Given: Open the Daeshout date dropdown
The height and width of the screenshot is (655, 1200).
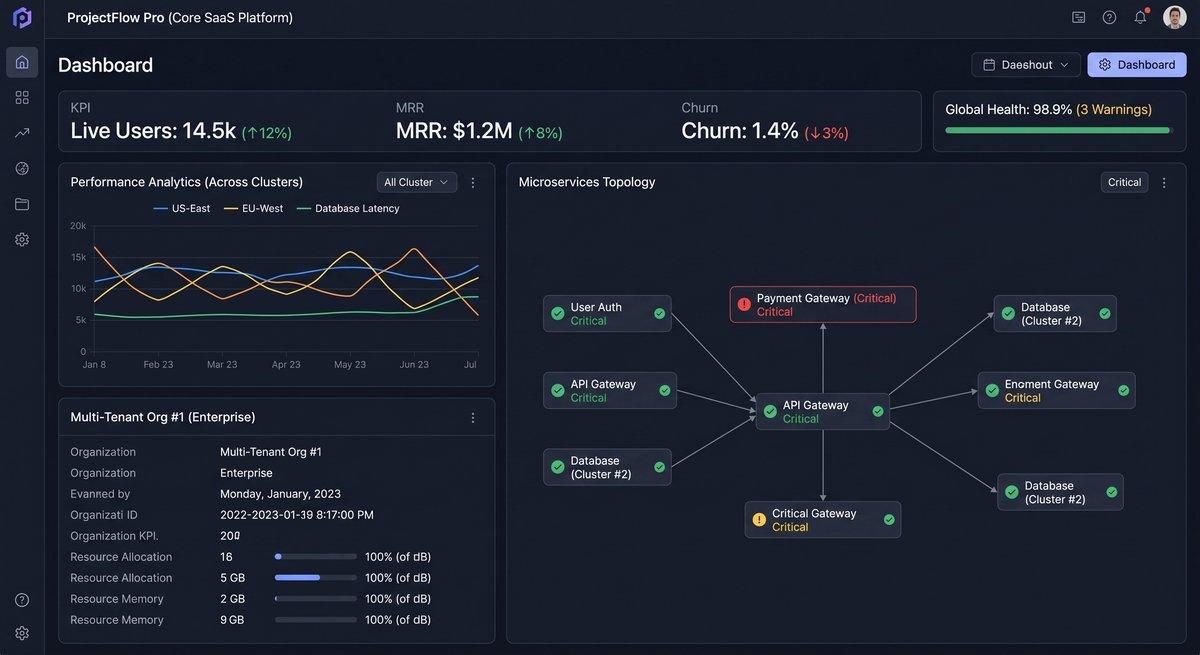Looking at the screenshot, I should coord(1026,65).
